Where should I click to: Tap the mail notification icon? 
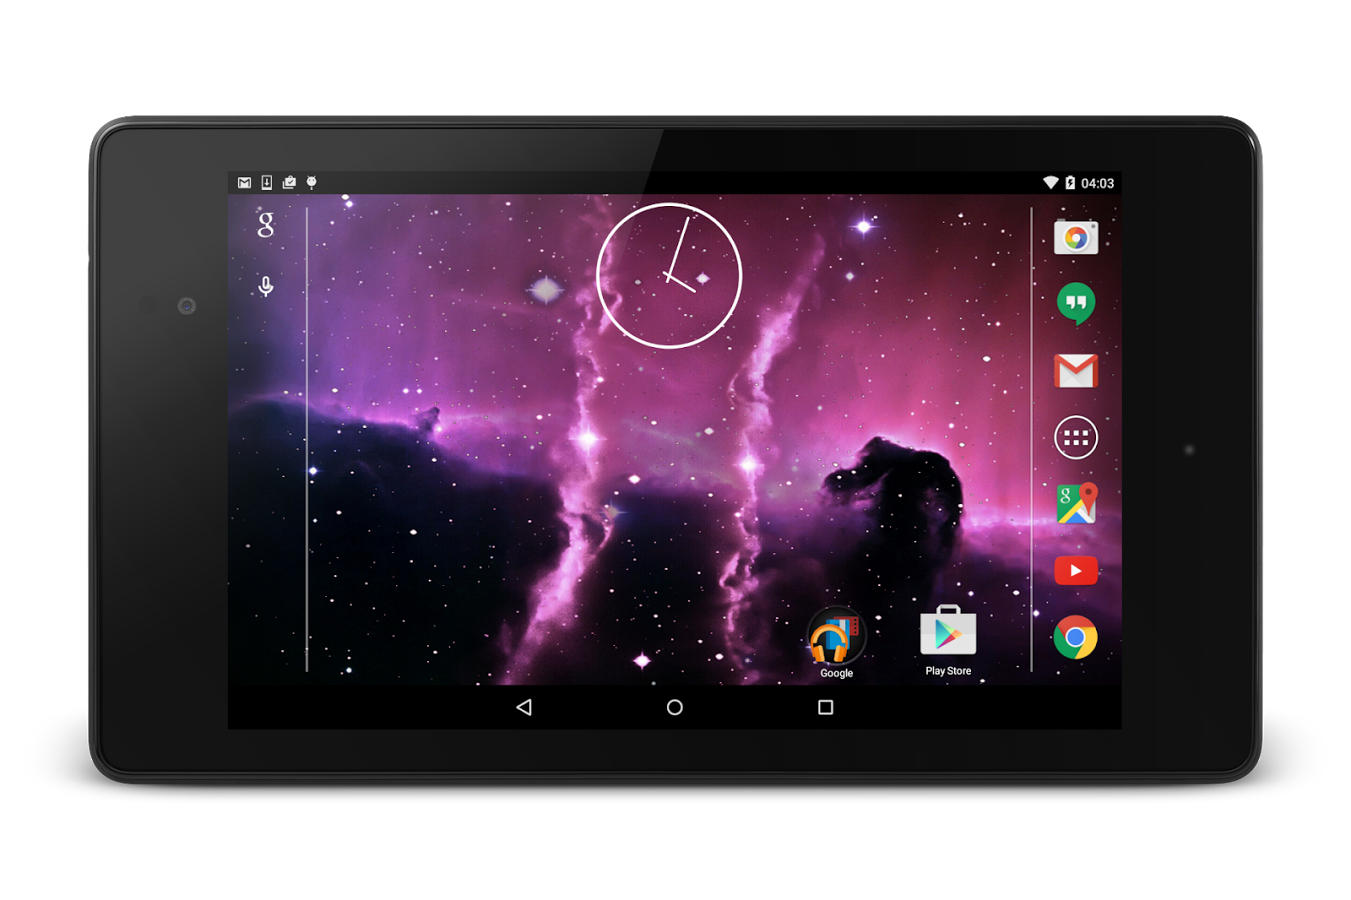[244, 182]
